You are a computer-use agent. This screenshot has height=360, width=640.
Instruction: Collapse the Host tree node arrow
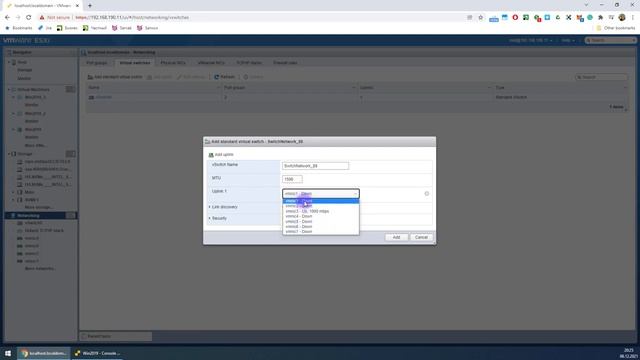pyautogui.click(x=9, y=62)
